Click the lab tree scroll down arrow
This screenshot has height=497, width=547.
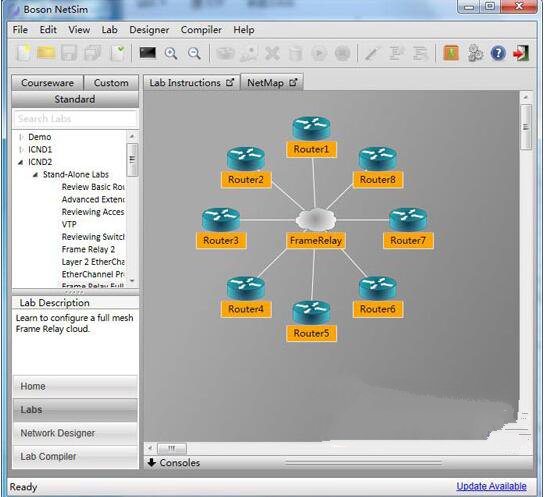[132, 281]
